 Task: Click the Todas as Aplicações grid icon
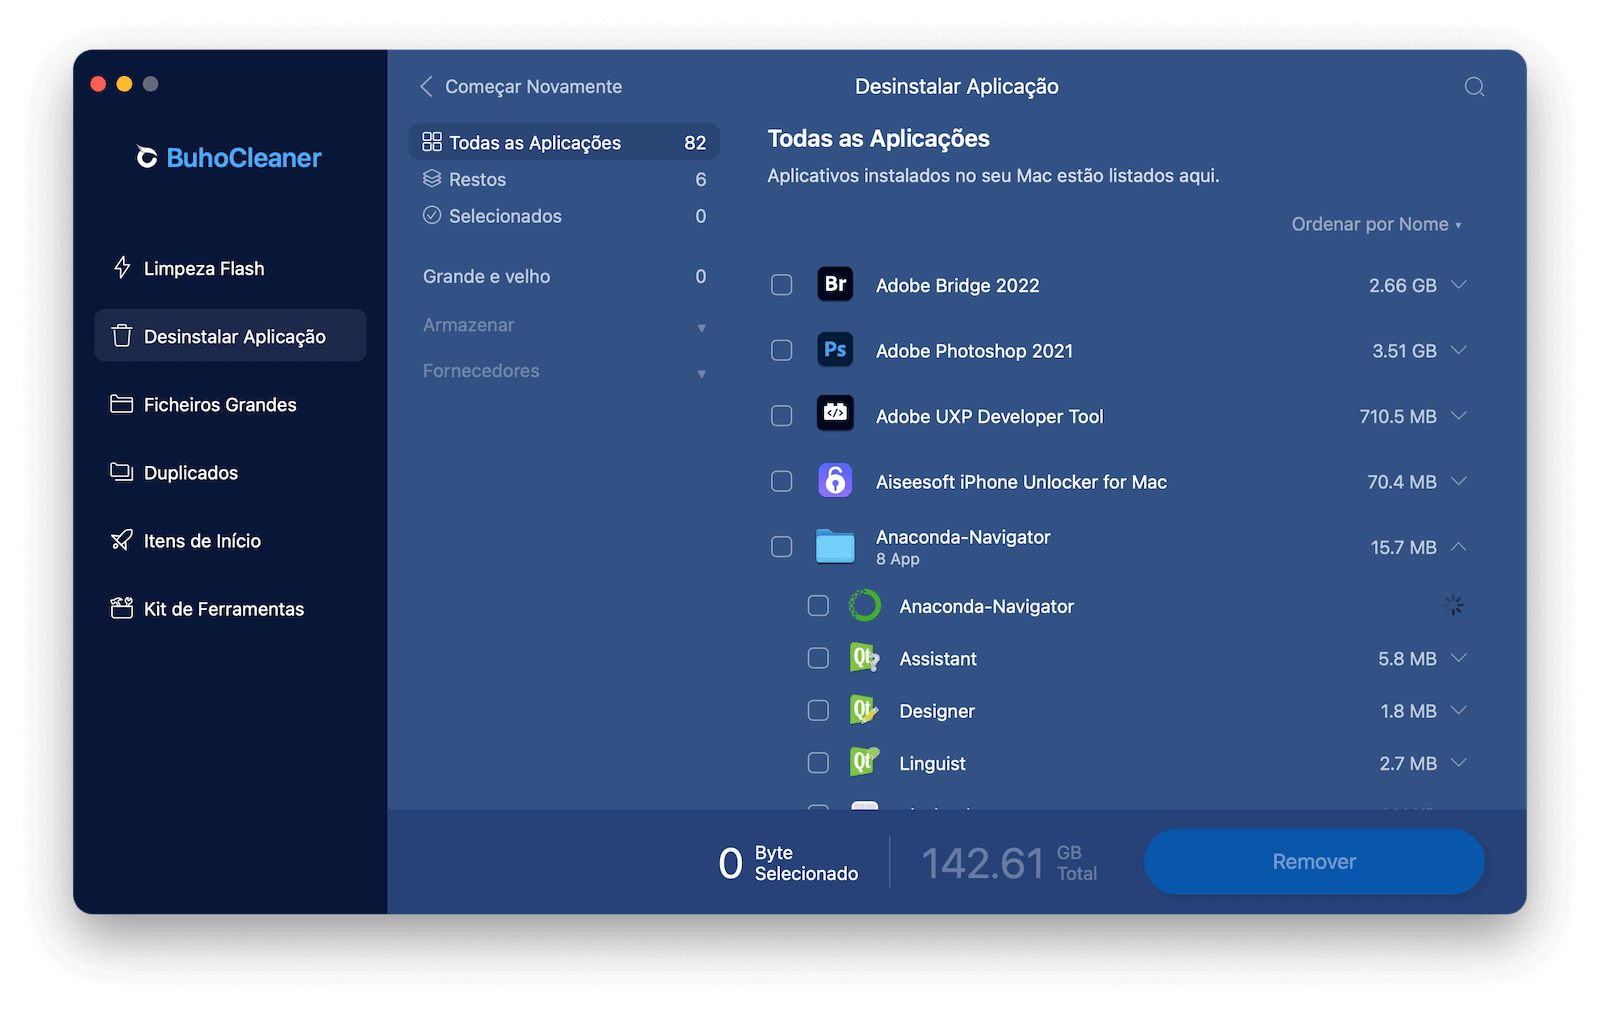pyautogui.click(x=432, y=142)
